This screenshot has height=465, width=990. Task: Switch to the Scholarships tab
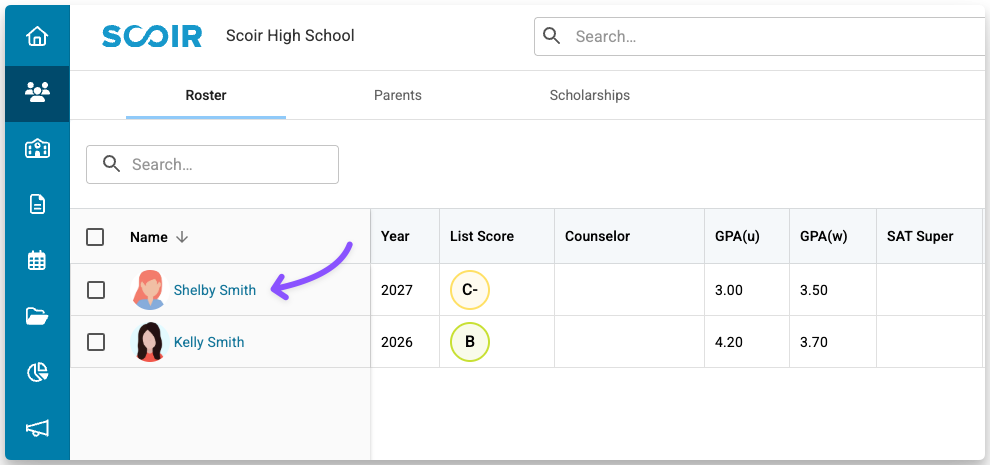click(x=589, y=96)
